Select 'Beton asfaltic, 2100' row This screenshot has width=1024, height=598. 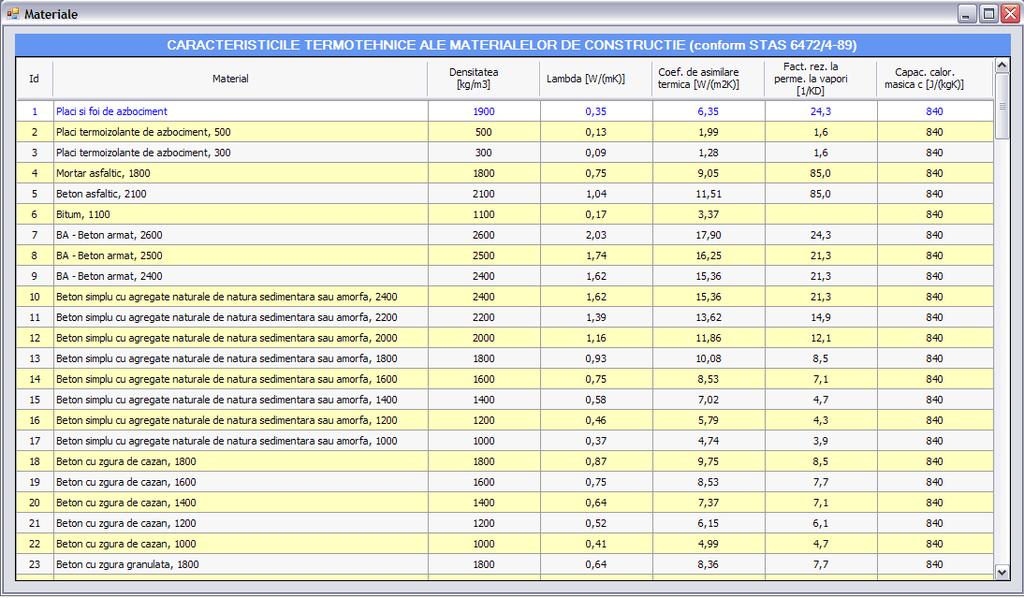click(504, 194)
